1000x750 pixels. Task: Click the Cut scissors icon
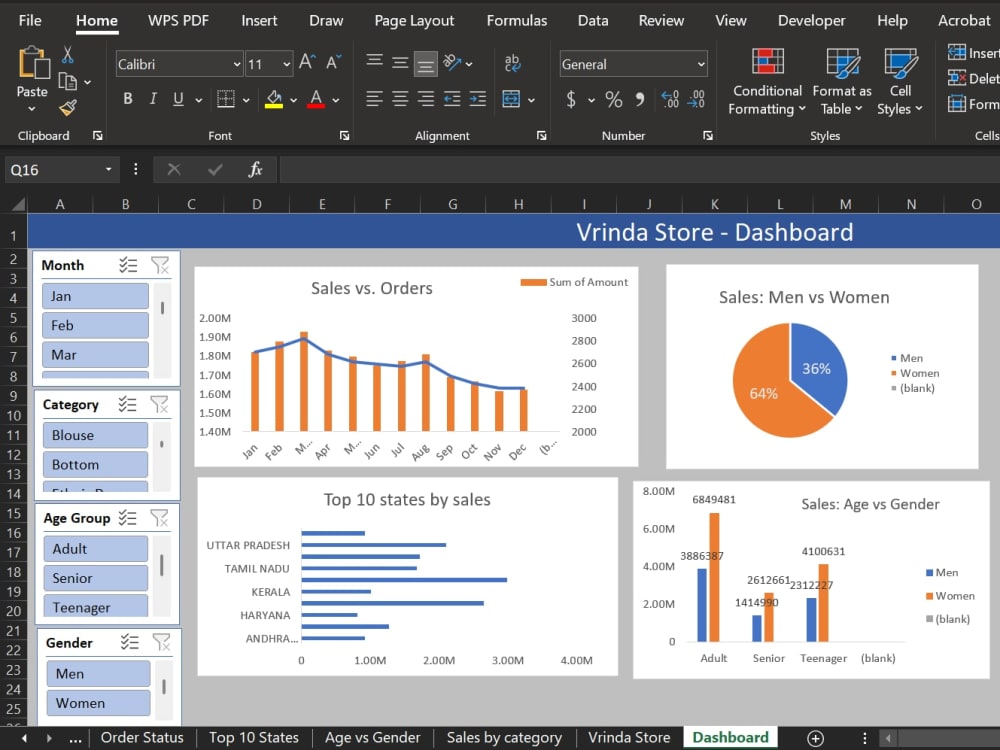coord(68,55)
